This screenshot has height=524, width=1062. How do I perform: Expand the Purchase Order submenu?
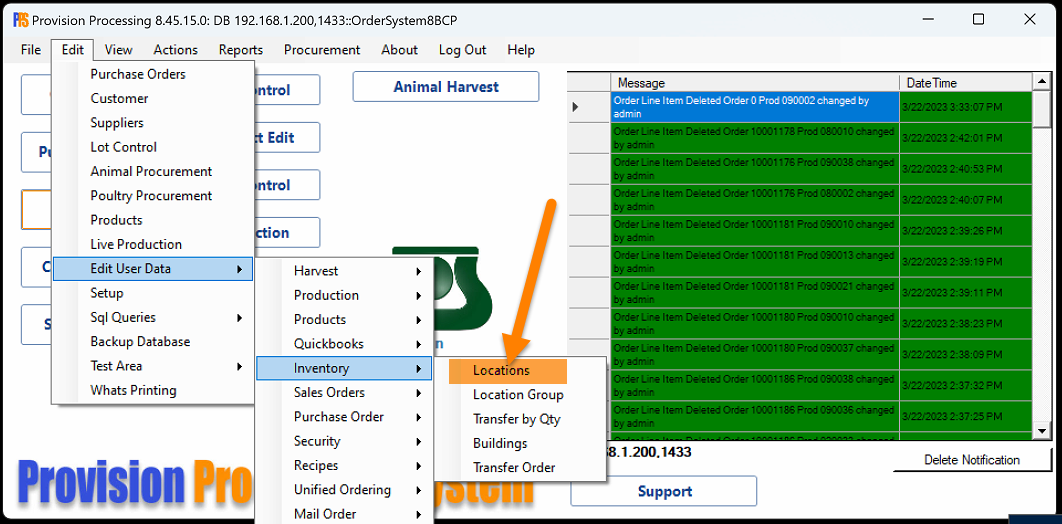[344, 417]
